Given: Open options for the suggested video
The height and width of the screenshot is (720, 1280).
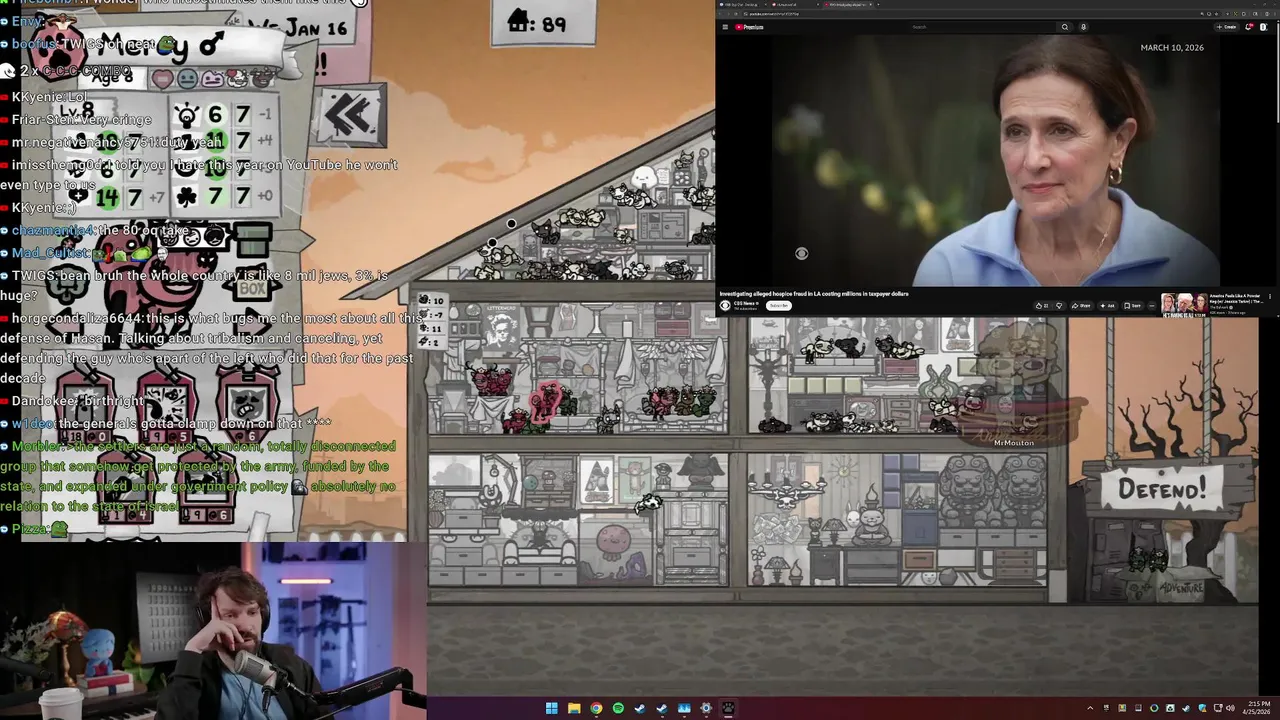Looking at the screenshot, I should point(1270,296).
